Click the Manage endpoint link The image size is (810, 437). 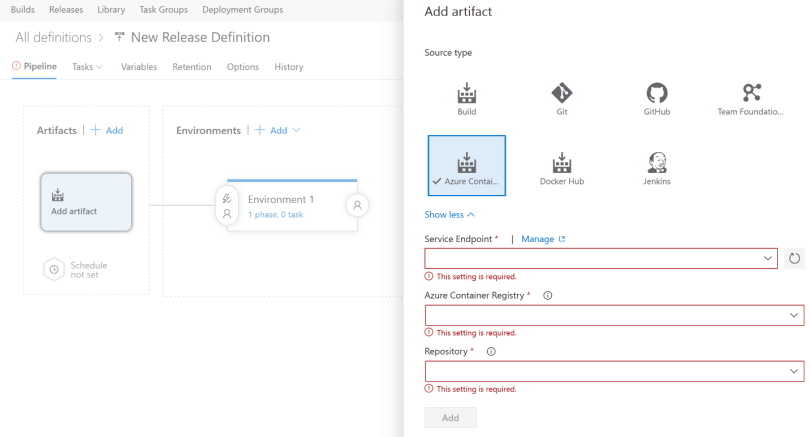pyautogui.click(x=543, y=239)
